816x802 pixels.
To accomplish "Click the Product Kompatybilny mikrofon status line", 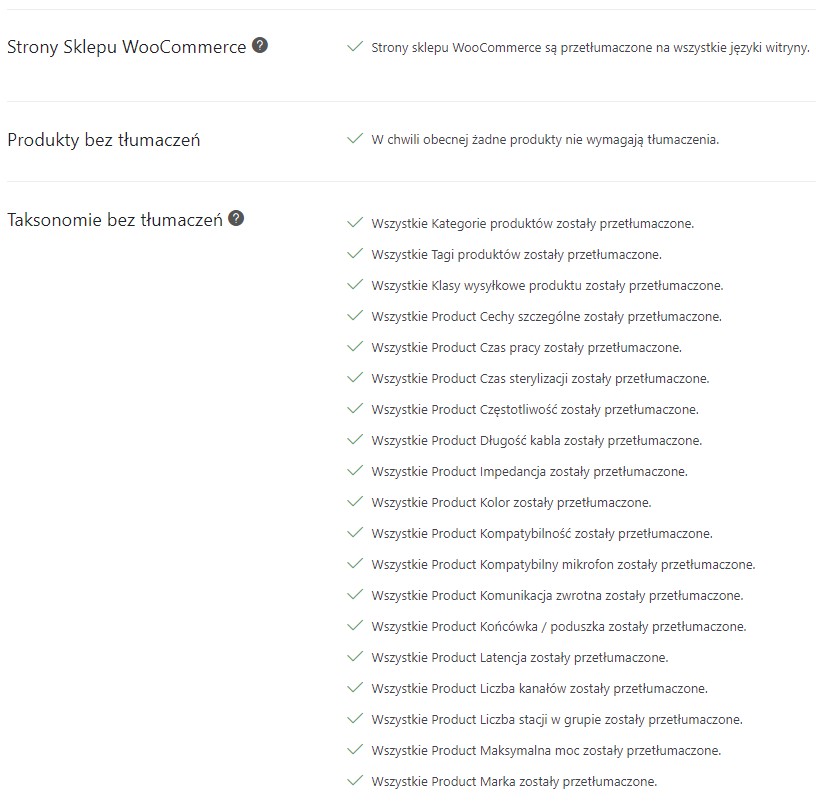I will click(x=563, y=564).
